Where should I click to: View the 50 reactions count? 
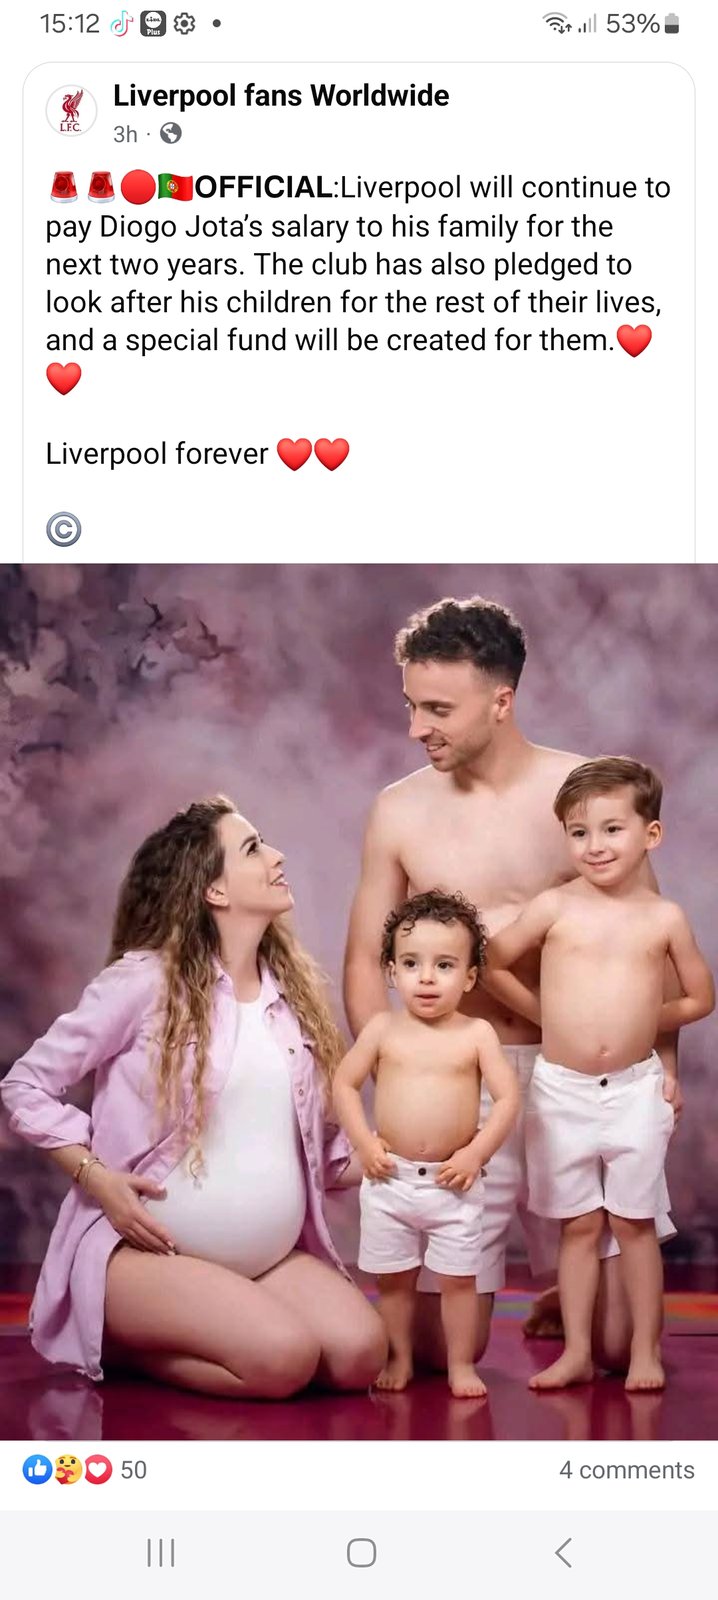[x=133, y=1470]
